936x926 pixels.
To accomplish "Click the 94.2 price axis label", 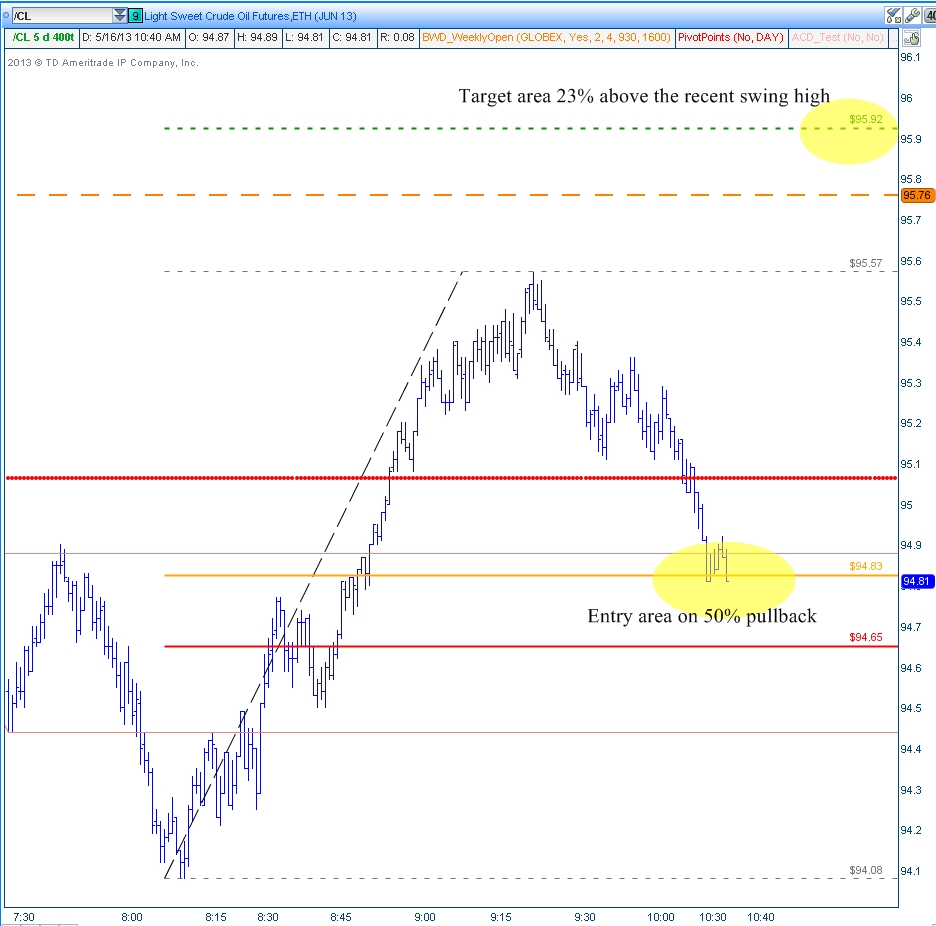I will point(910,830).
